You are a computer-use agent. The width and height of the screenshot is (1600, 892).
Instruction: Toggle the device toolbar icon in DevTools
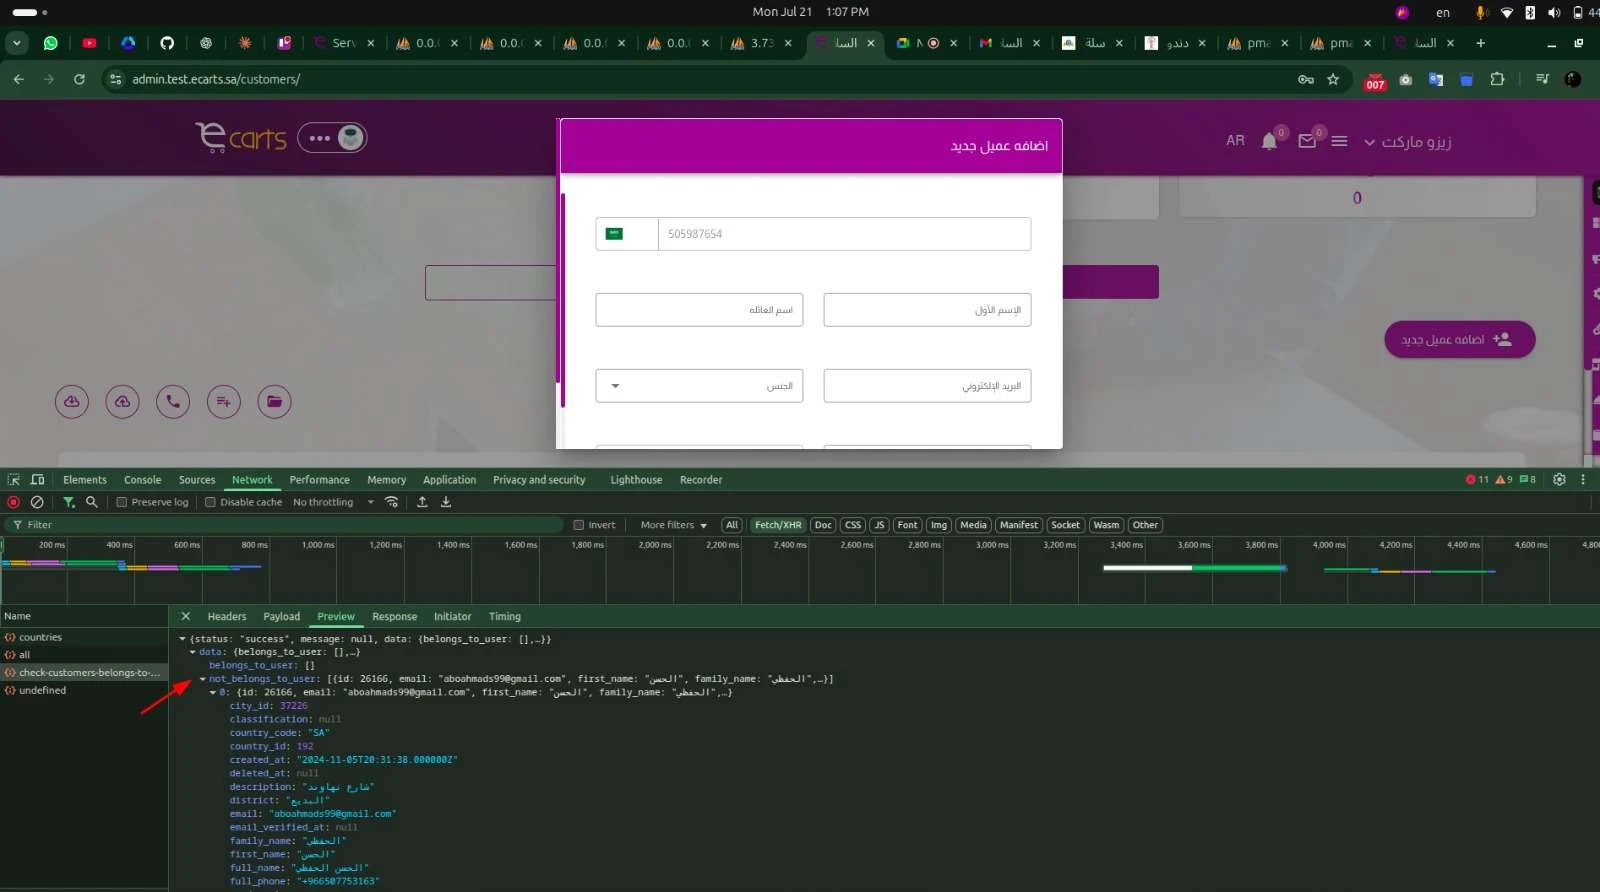(37, 480)
